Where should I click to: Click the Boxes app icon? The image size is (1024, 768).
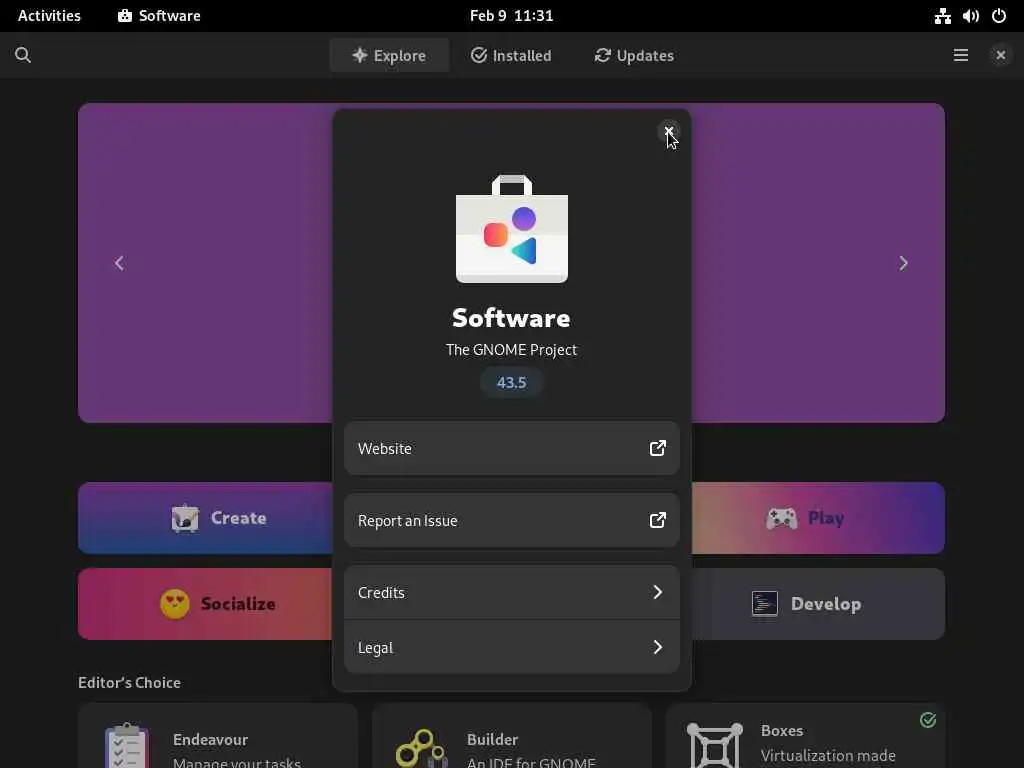[x=715, y=745]
